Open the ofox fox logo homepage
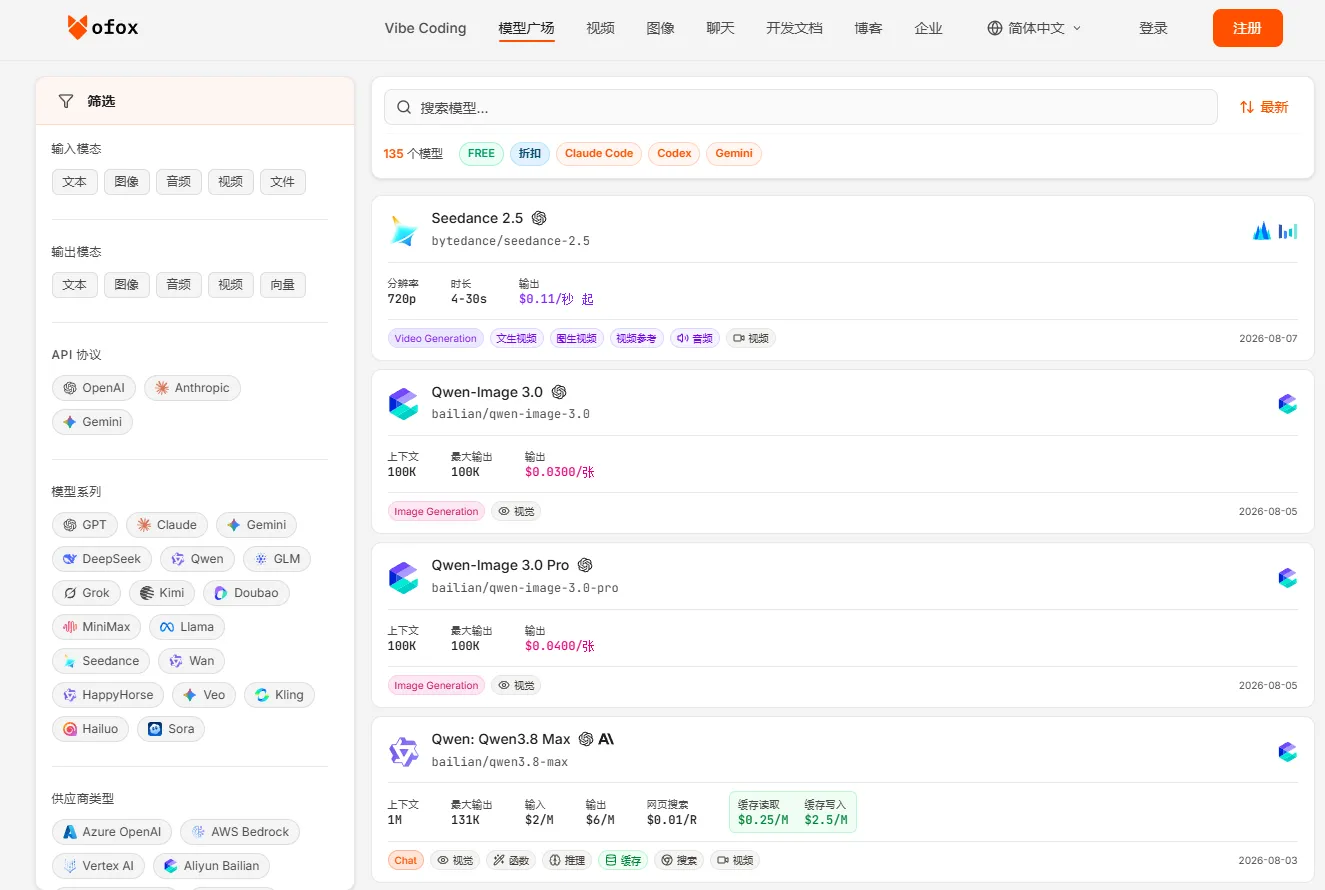Screen dimensions: 1325x890 click(x=103, y=28)
